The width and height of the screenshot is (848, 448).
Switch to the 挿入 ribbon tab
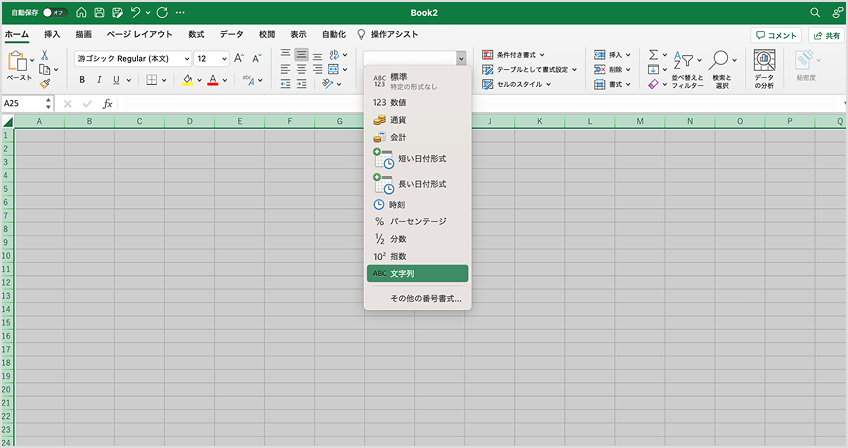click(x=52, y=35)
